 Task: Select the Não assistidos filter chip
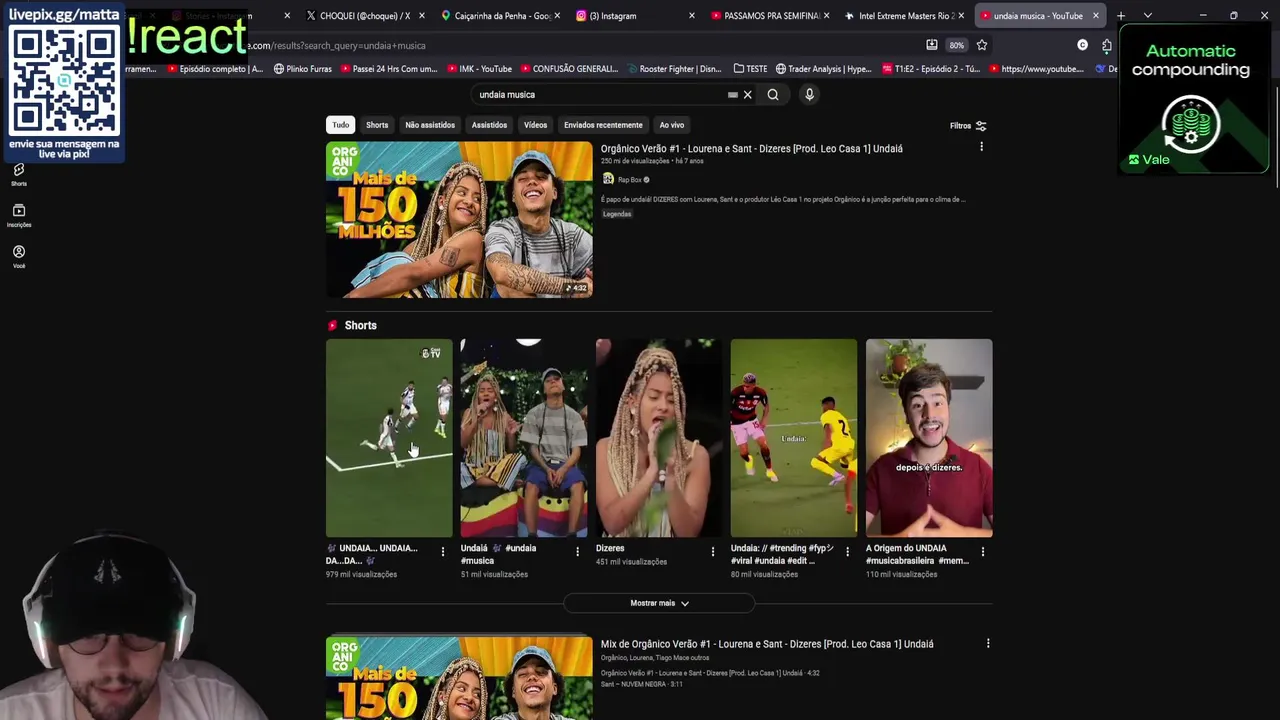(430, 125)
